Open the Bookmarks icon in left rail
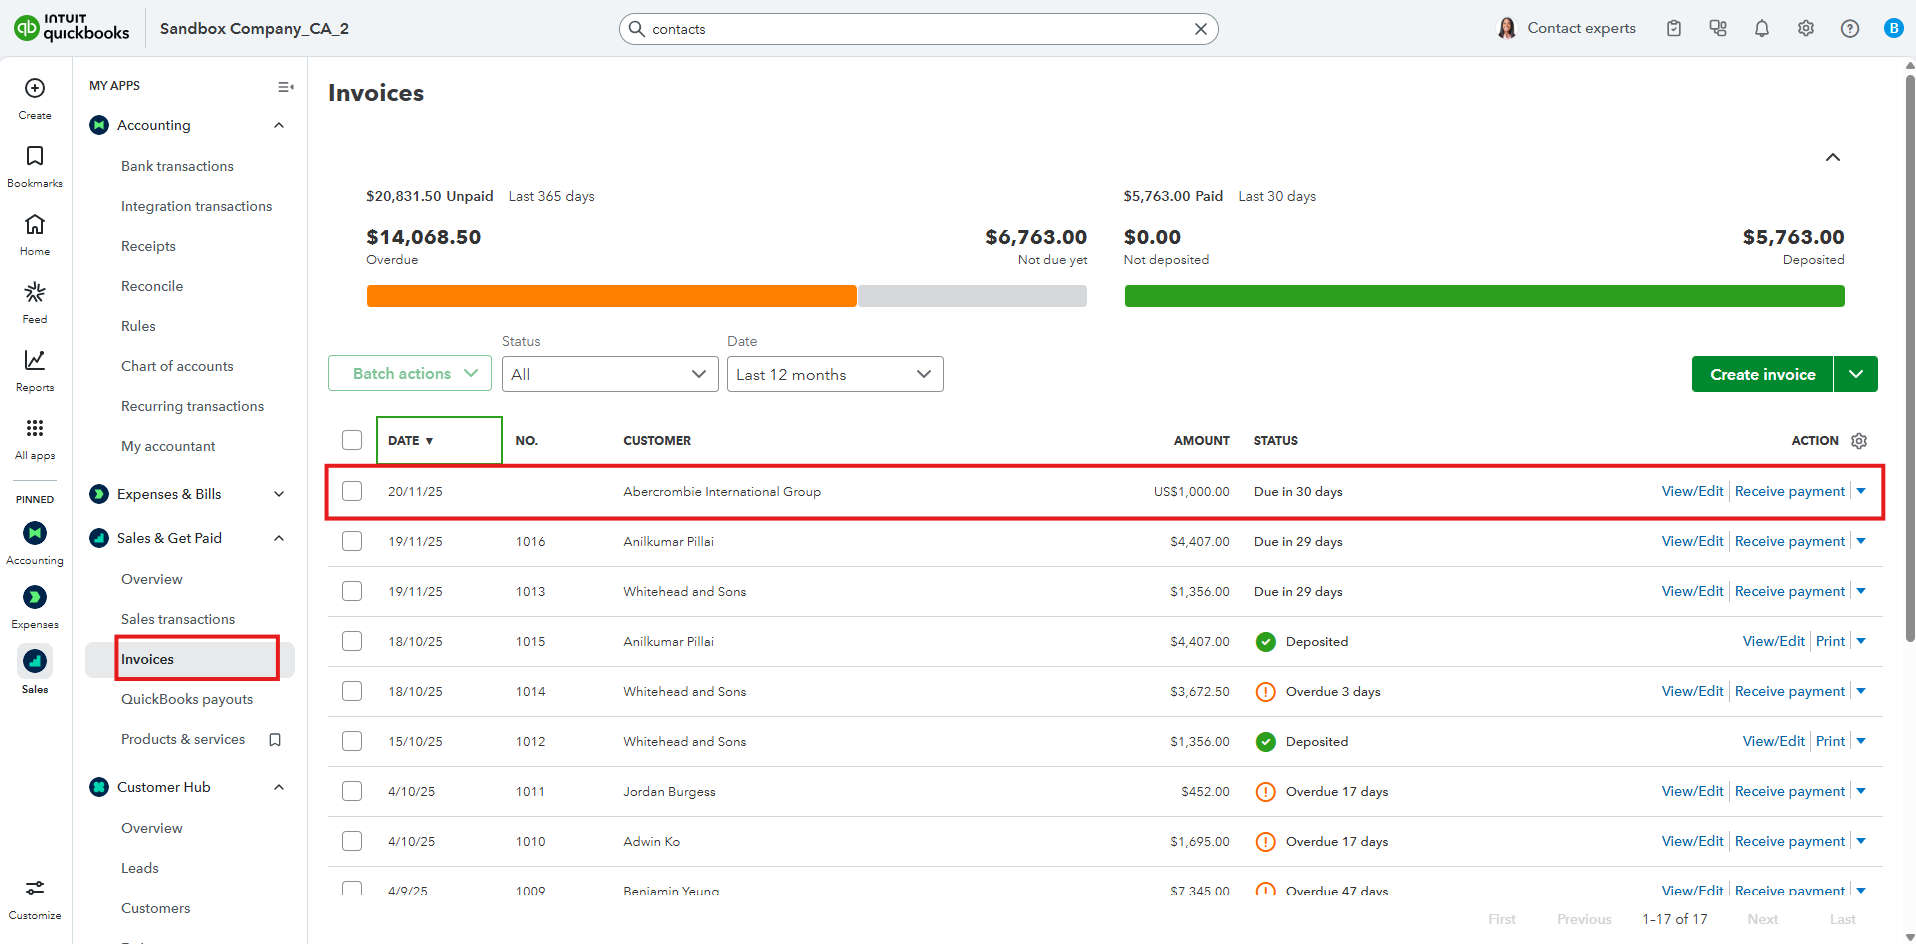 pos(35,157)
